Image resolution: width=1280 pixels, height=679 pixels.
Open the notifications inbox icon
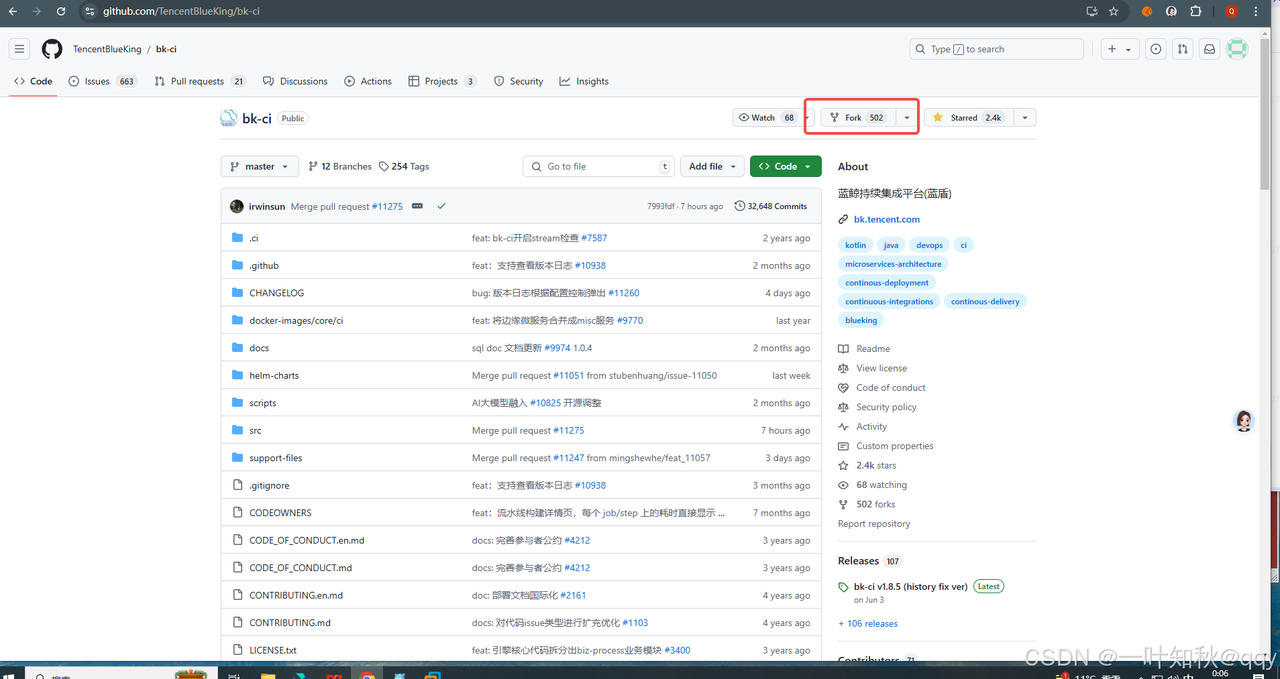point(1209,49)
